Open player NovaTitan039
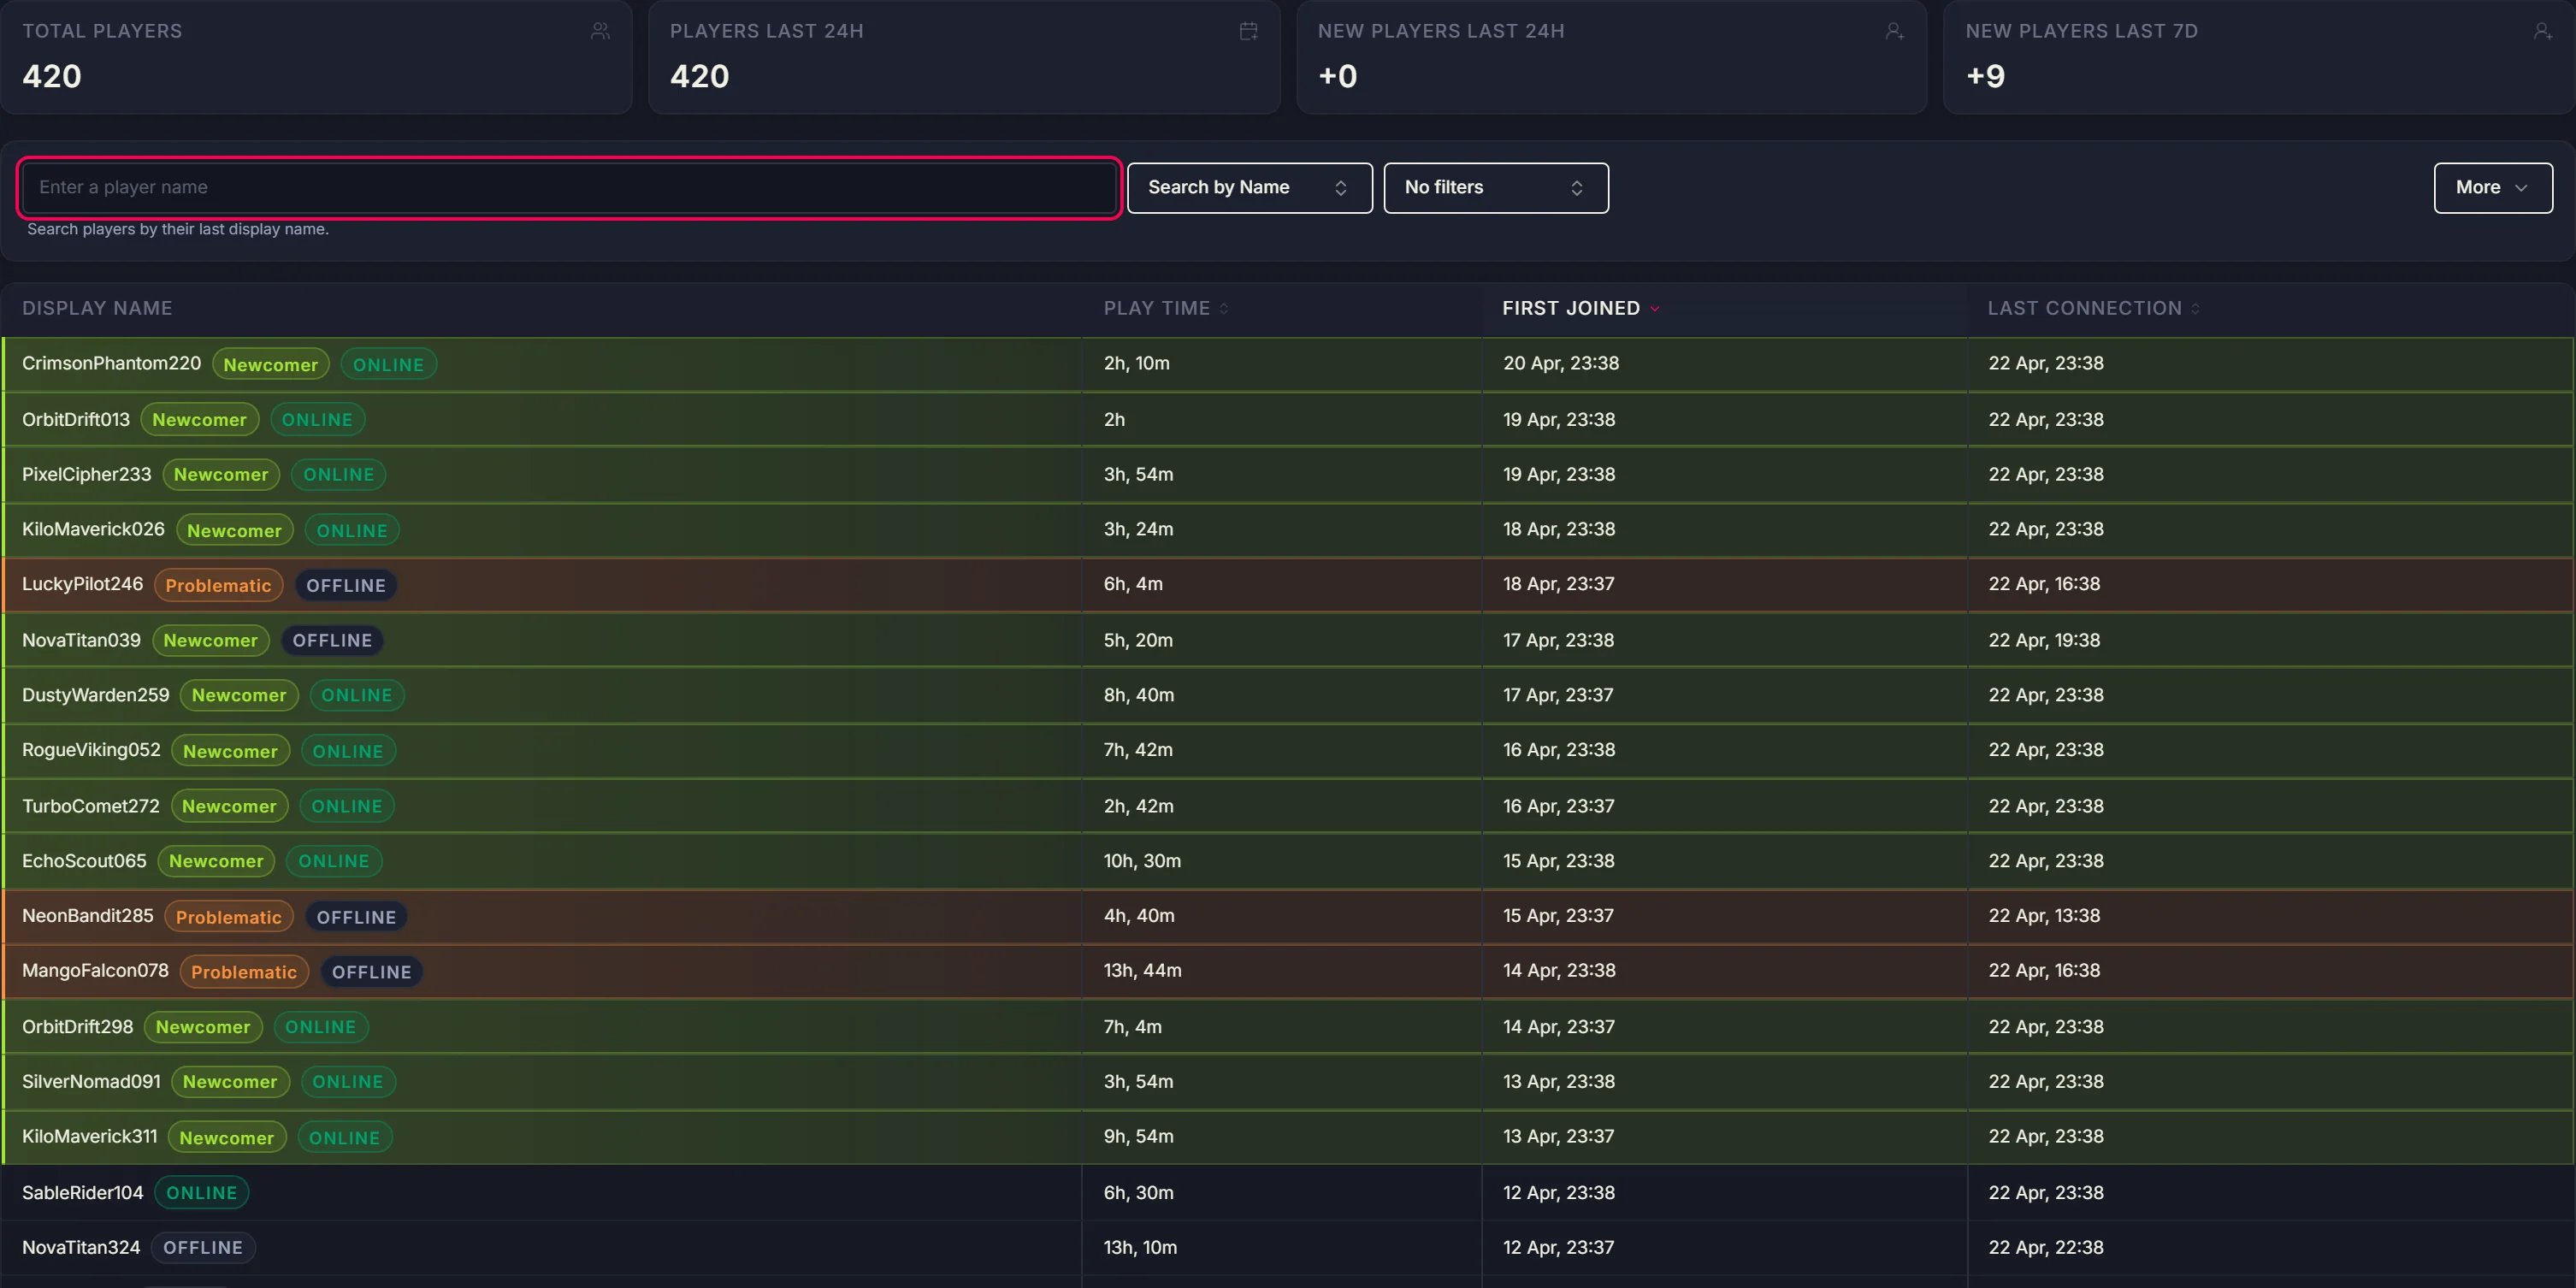 [81, 640]
